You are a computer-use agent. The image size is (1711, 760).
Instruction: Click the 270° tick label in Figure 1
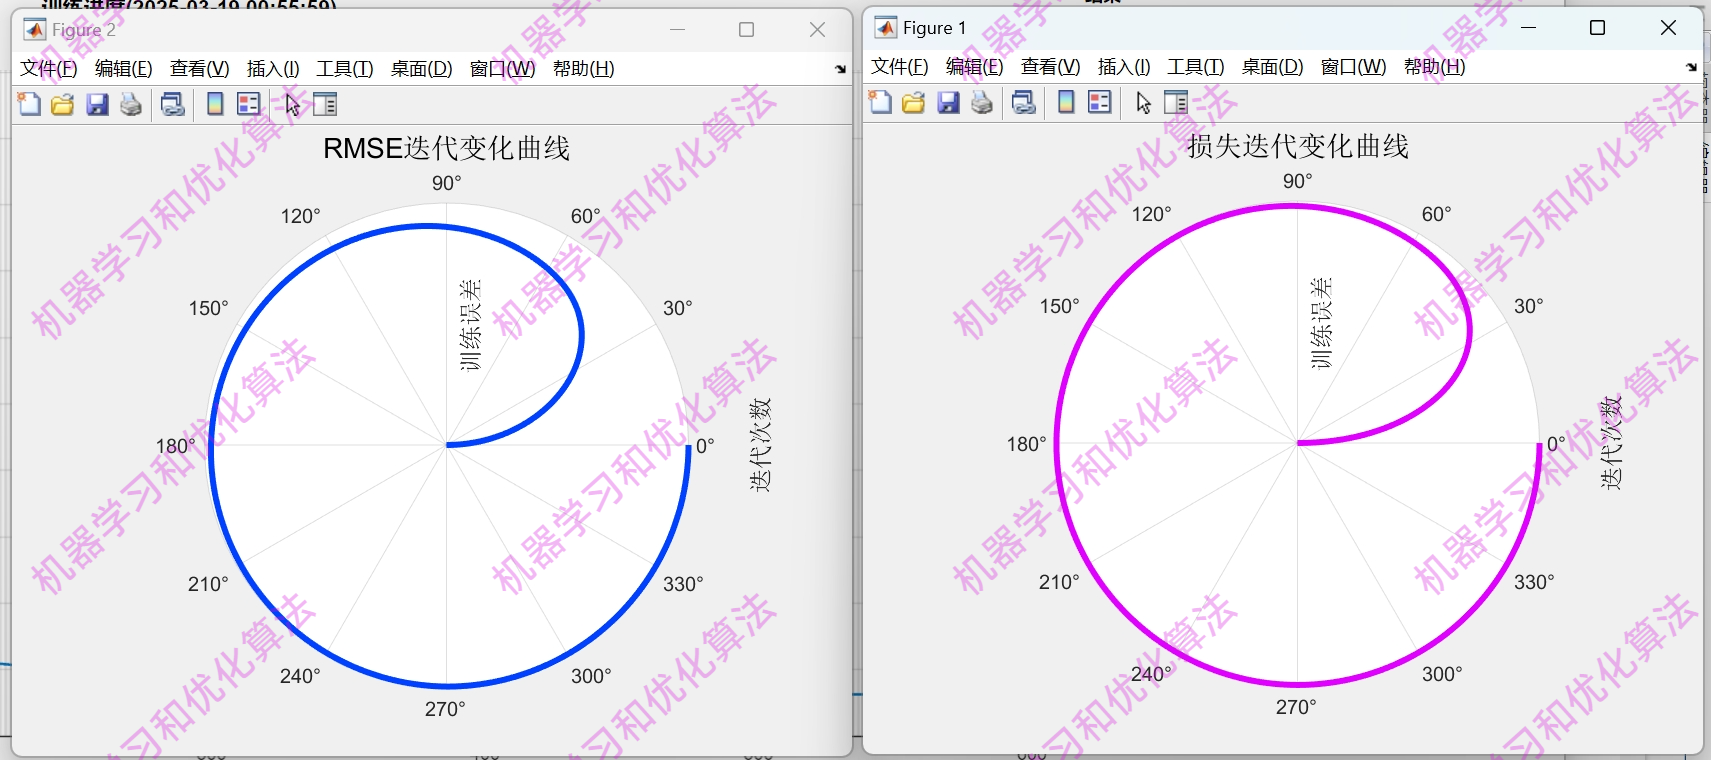click(1296, 707)
